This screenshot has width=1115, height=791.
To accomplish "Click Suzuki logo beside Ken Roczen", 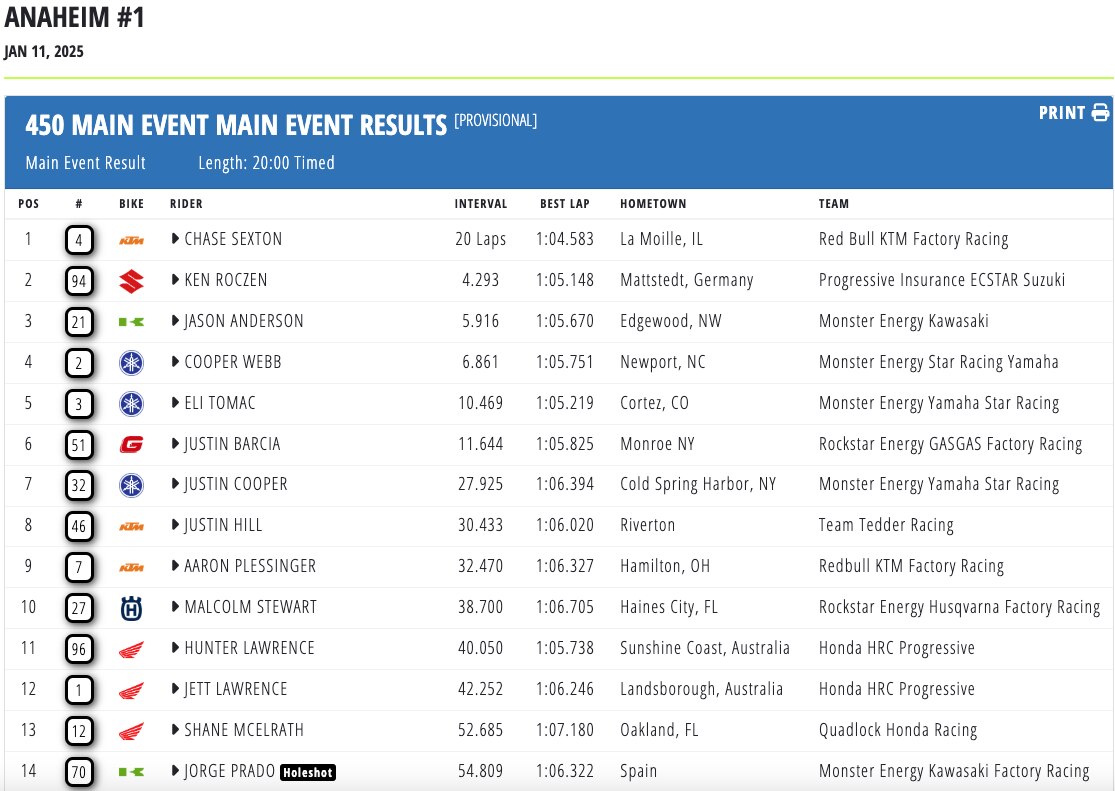I will [x=131, y=281].
